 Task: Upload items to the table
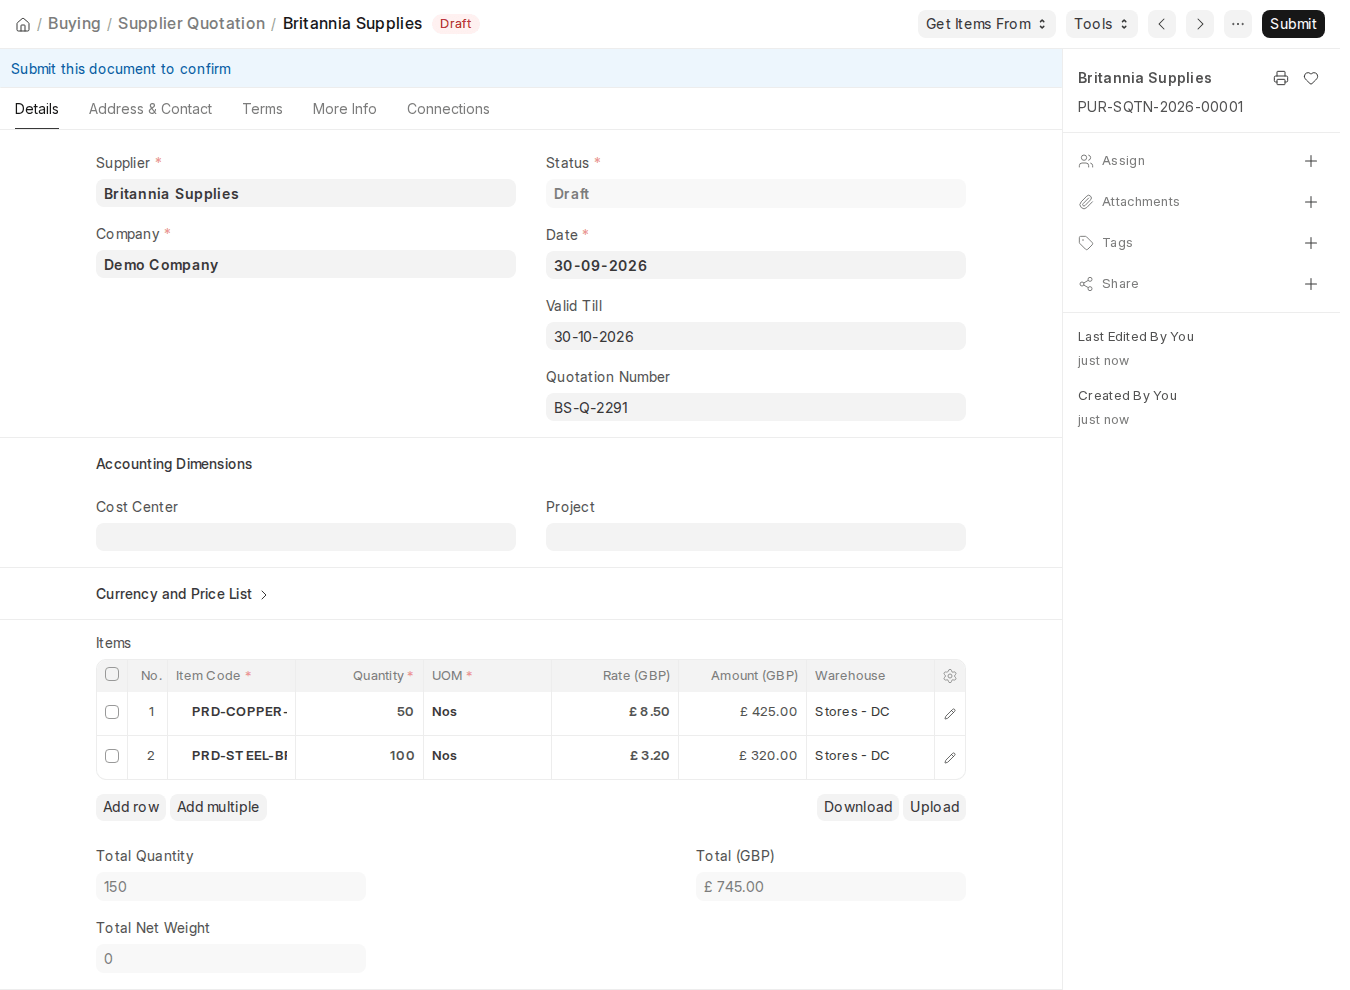pyautogui.click(x=935, y=807)
